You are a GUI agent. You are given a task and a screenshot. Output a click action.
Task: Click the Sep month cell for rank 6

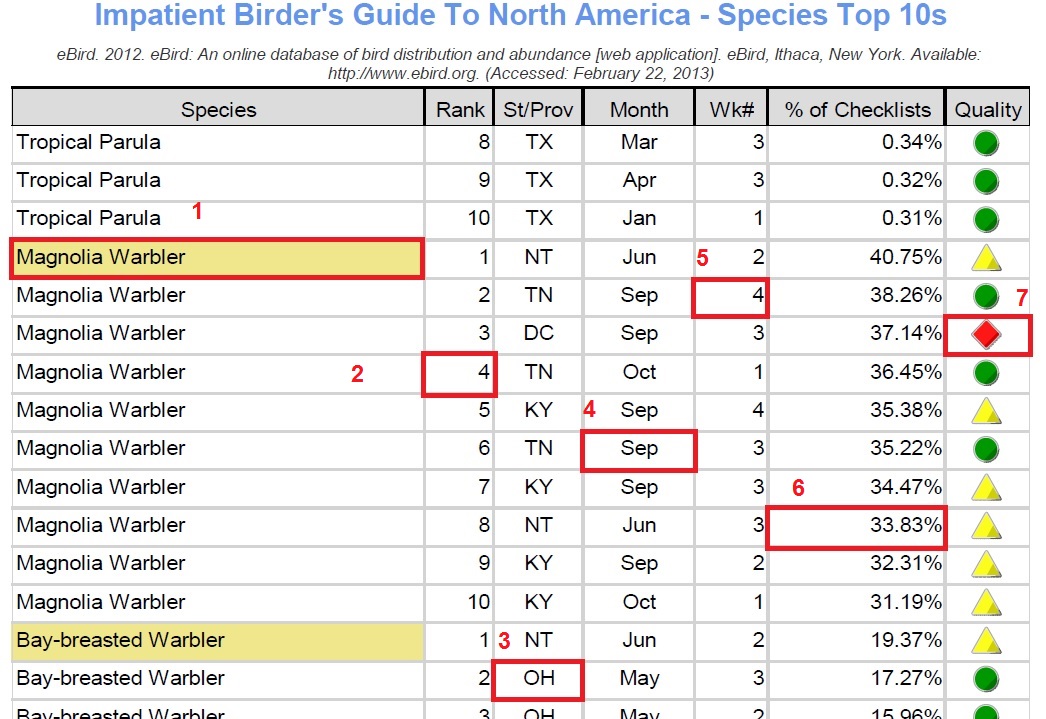click(x=639, y=450)
